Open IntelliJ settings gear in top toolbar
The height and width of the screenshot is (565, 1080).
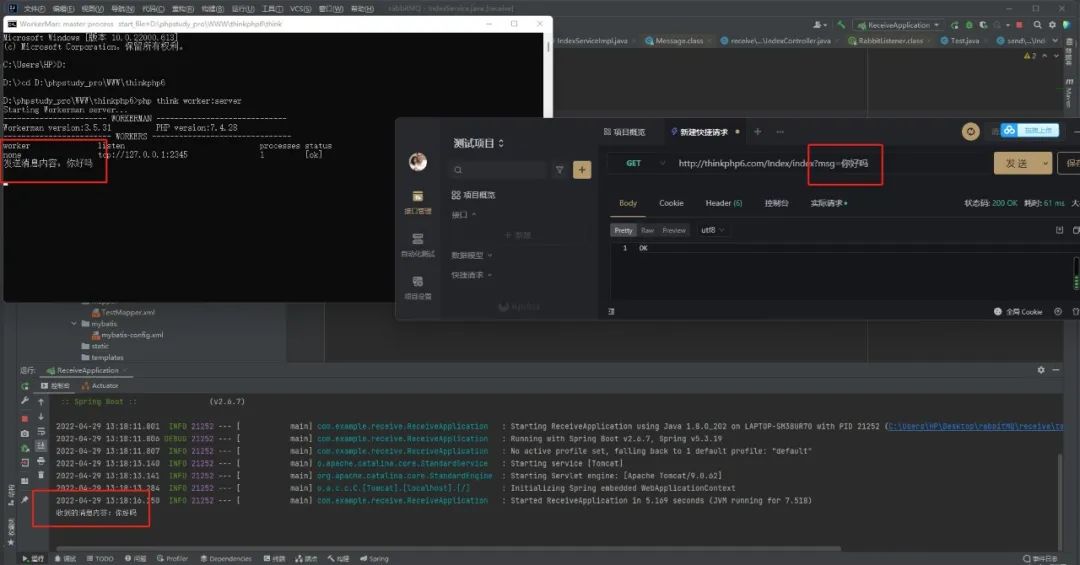pyautogui.click(x=1052, y=25)
